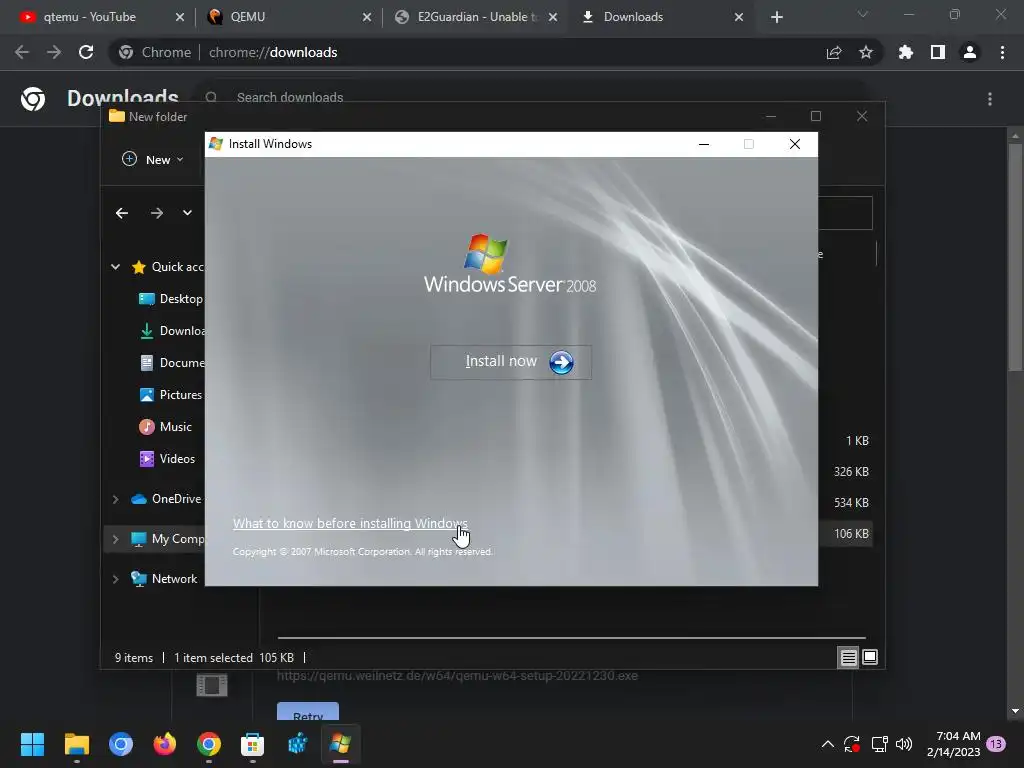Open Microsoft Store from taskbar
1024x768 pixels.
coord(252,744)
